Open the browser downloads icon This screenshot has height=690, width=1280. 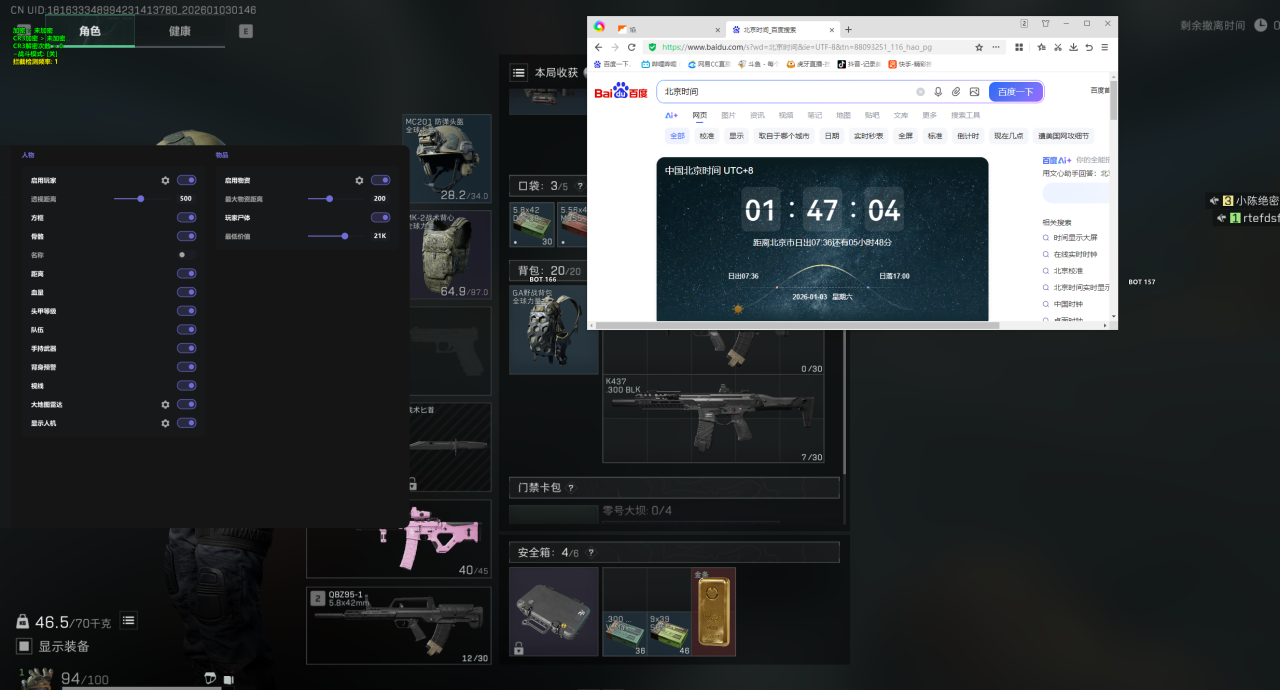pos(1073,47)
